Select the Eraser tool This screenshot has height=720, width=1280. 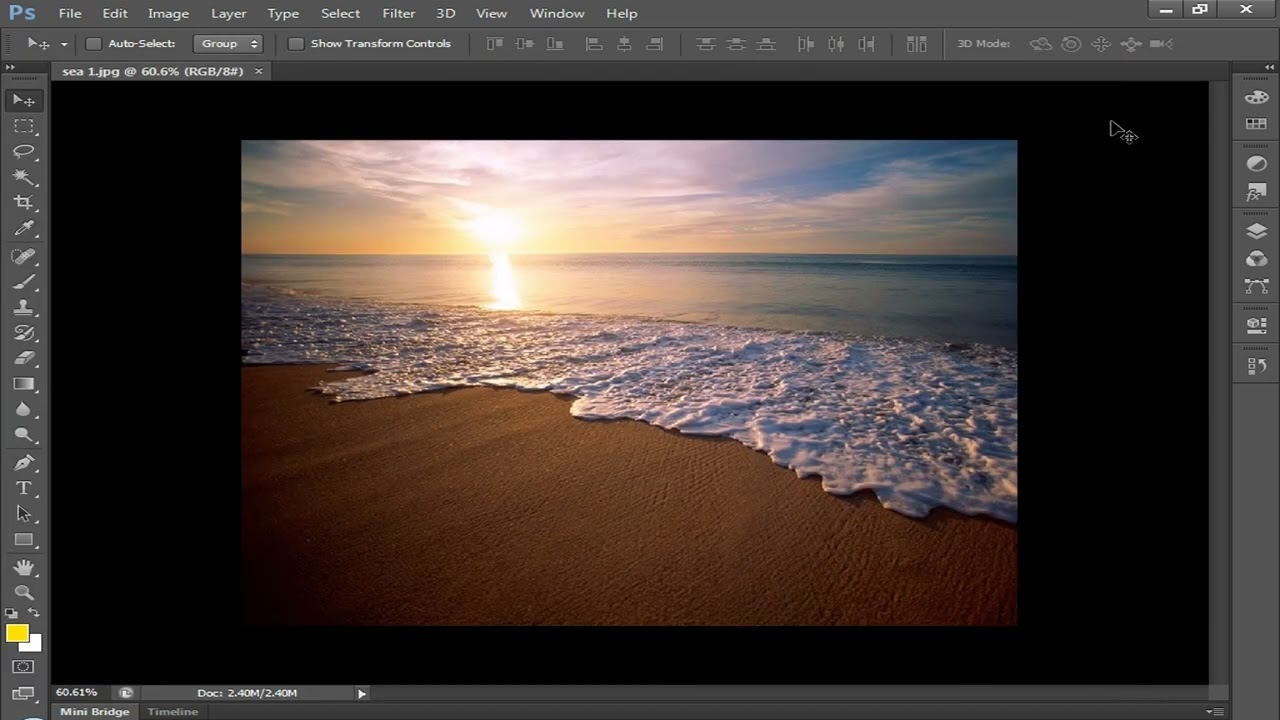click(x=24, y=358)
